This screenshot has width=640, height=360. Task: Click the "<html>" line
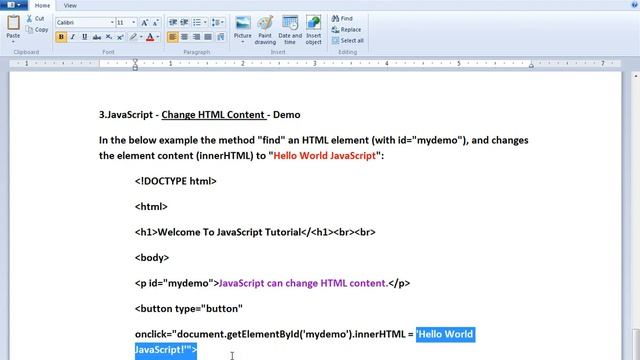tap(151, 207)
